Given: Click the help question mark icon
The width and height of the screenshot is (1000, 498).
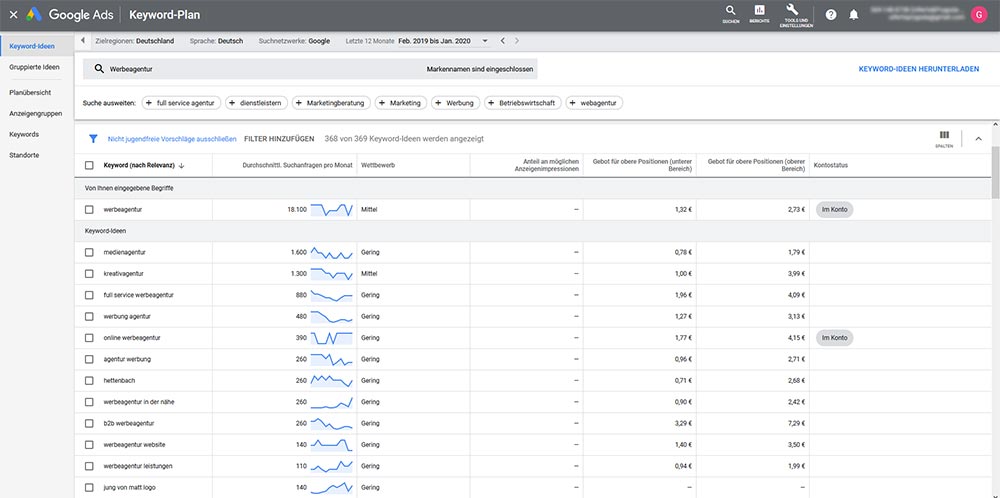Looking at the screenshot, I should 831,15.
